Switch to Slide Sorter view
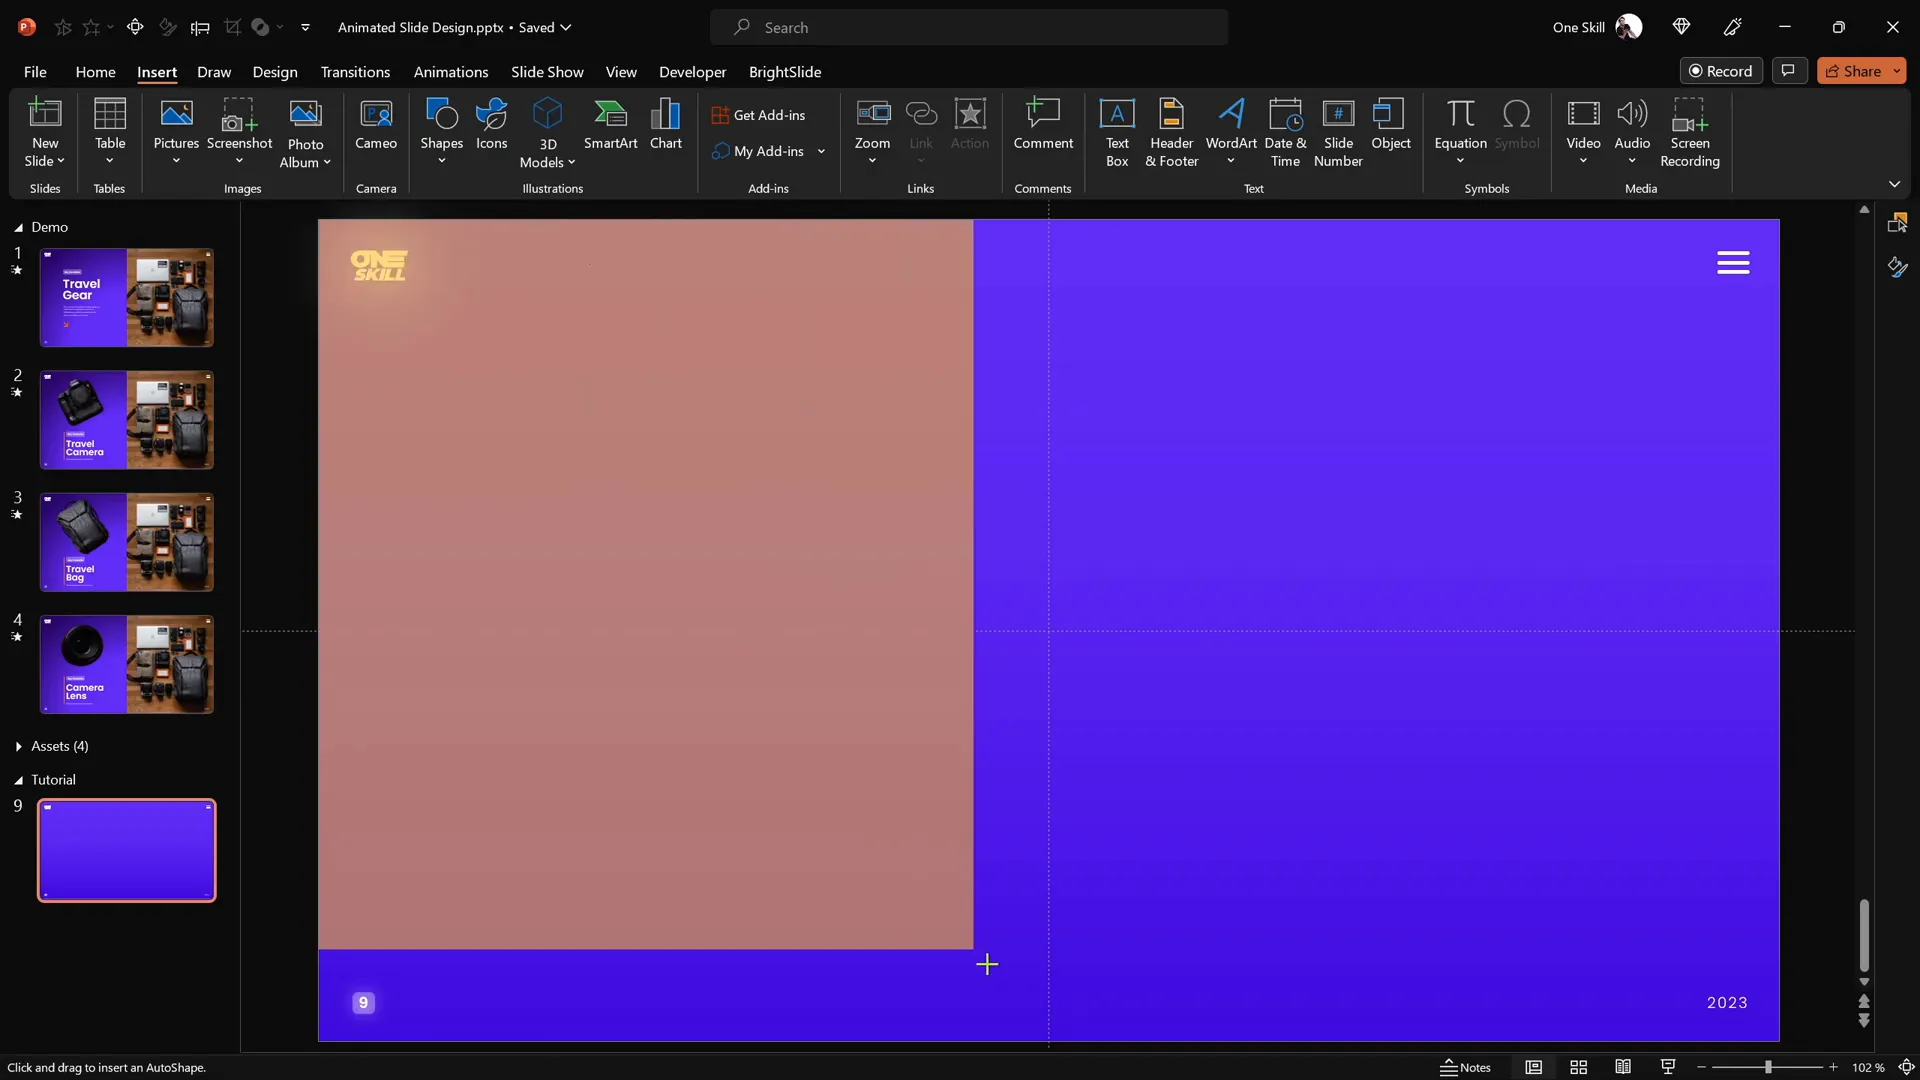Image resolution: width=1920 pixels, height=1080 pixels. pos(1578,1067)
